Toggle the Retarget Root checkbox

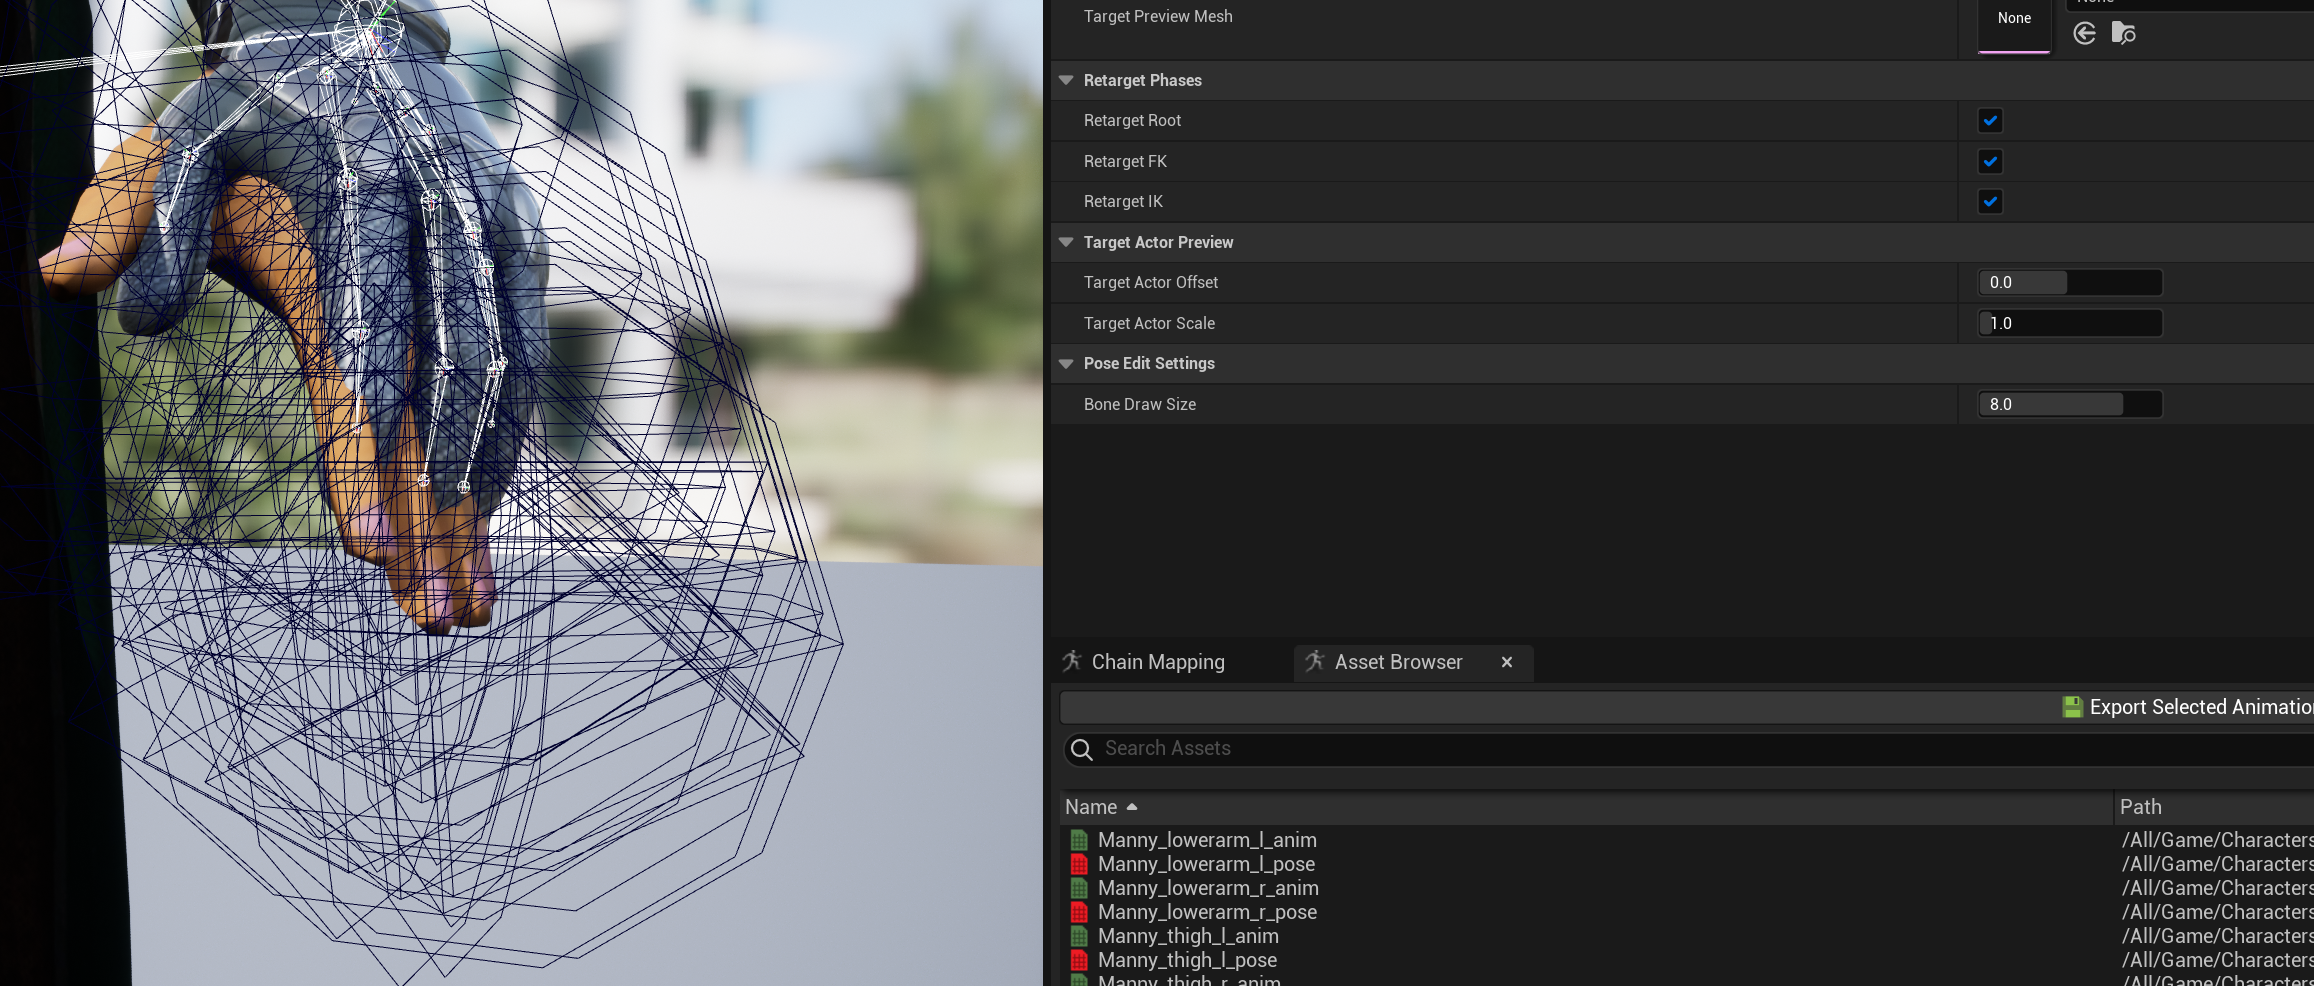point(1990,121)
